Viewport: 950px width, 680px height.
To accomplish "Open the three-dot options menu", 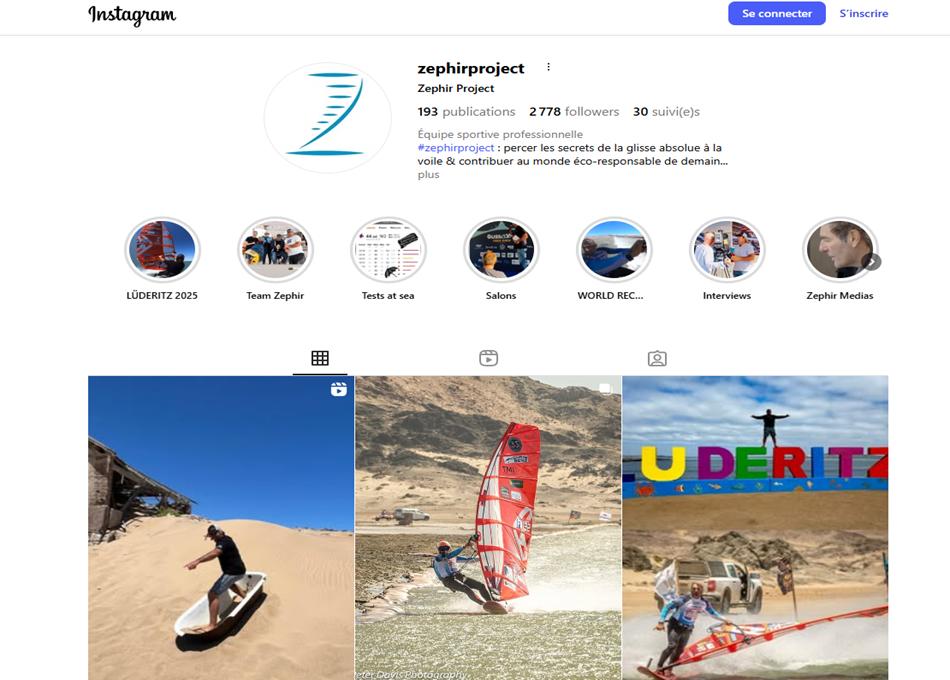I will coord(548,67).
